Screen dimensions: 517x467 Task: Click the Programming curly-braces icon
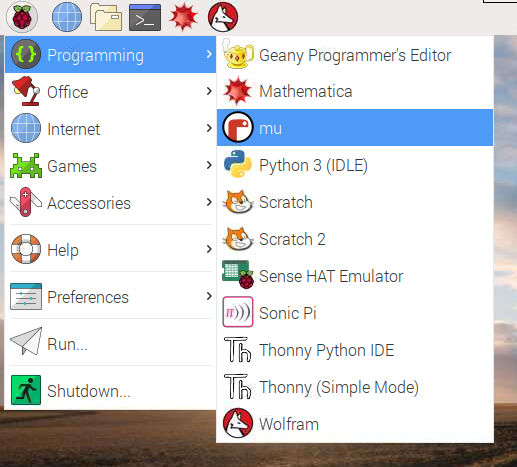pos(26,54)
